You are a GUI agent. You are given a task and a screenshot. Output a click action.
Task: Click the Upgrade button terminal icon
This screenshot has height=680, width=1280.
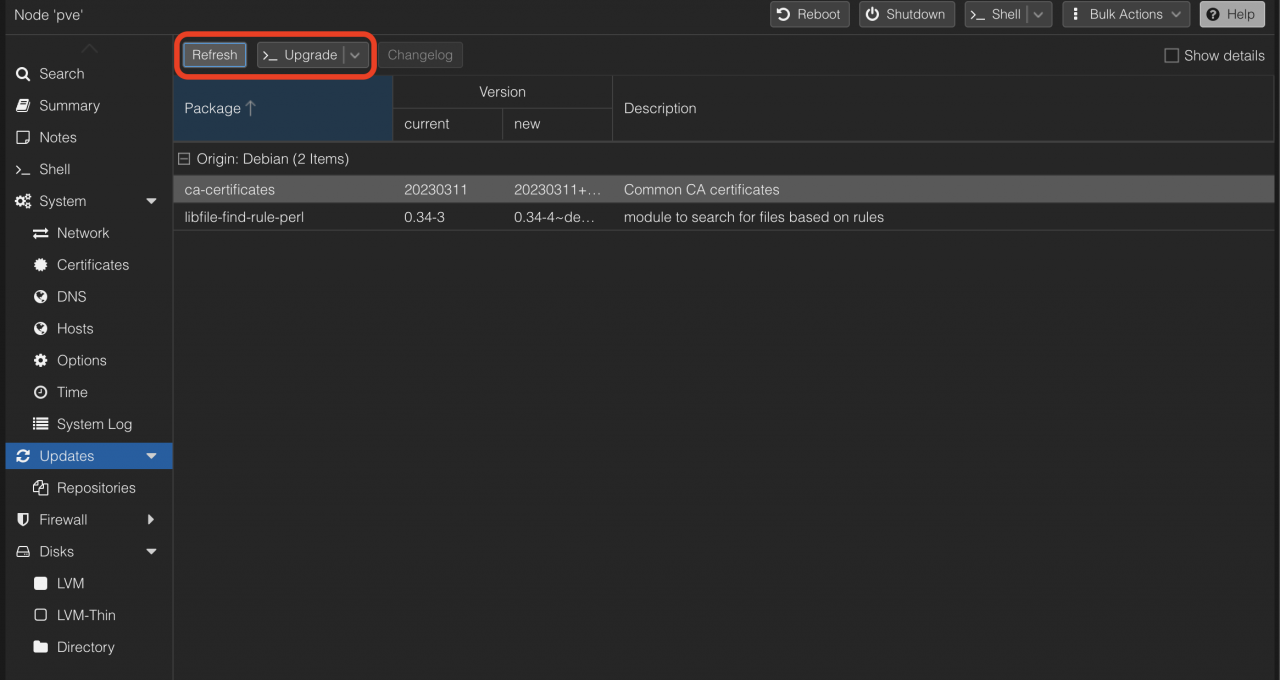tap(270, 56)
